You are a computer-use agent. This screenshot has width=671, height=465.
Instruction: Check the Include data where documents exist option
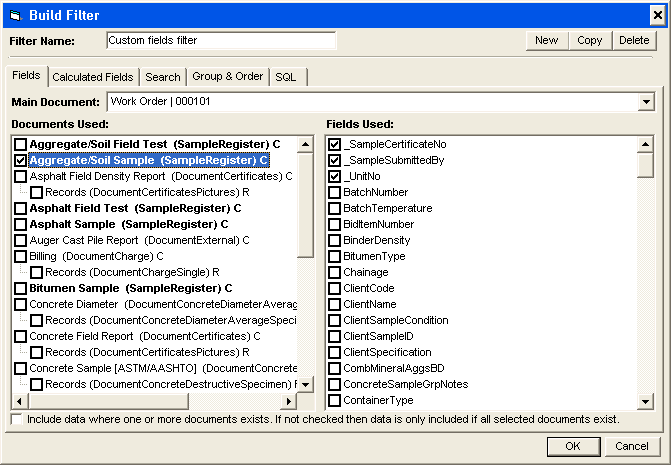coord(17,419)
